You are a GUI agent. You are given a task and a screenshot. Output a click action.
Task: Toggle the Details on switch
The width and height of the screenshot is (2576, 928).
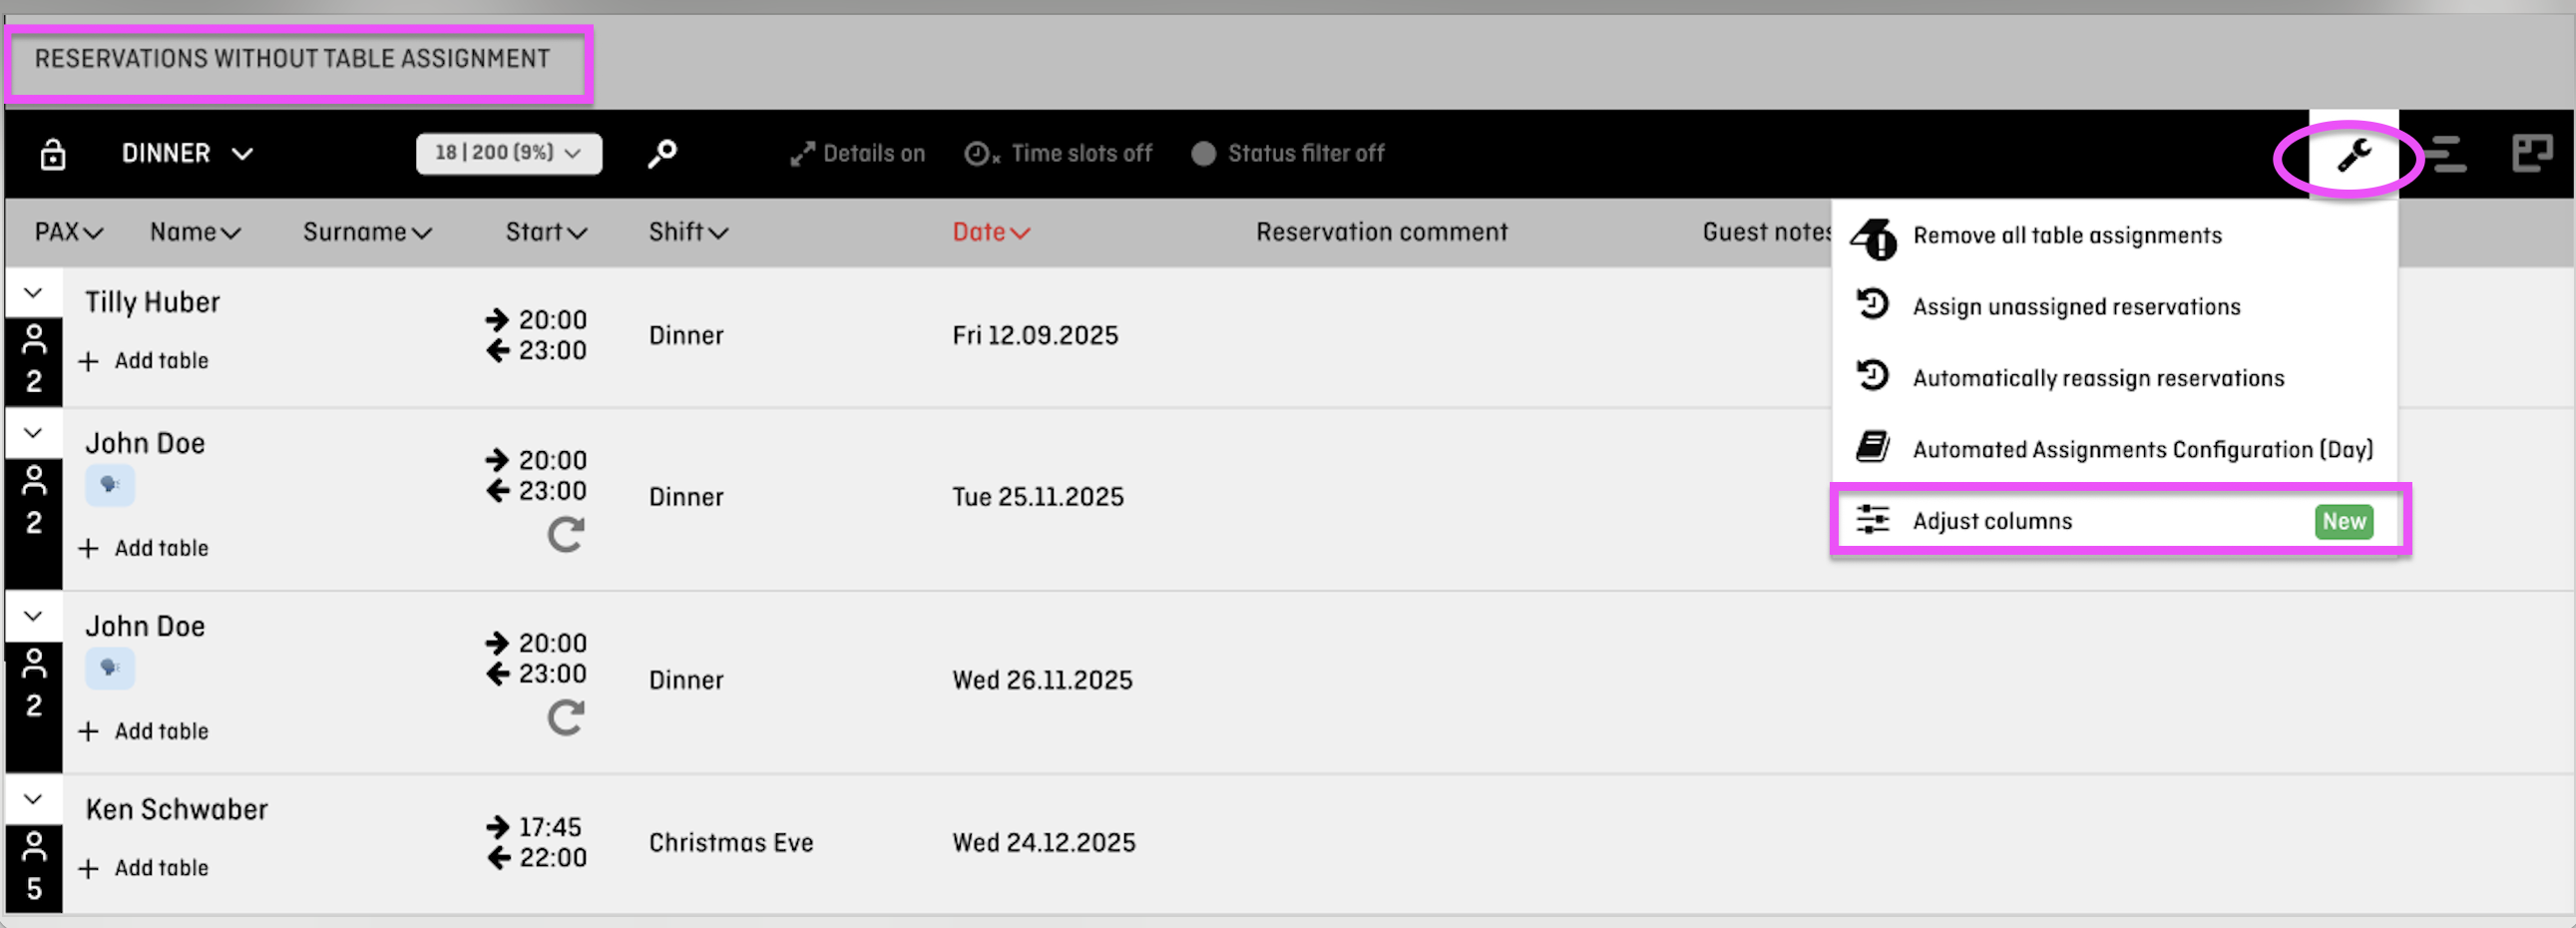[857, 154]
